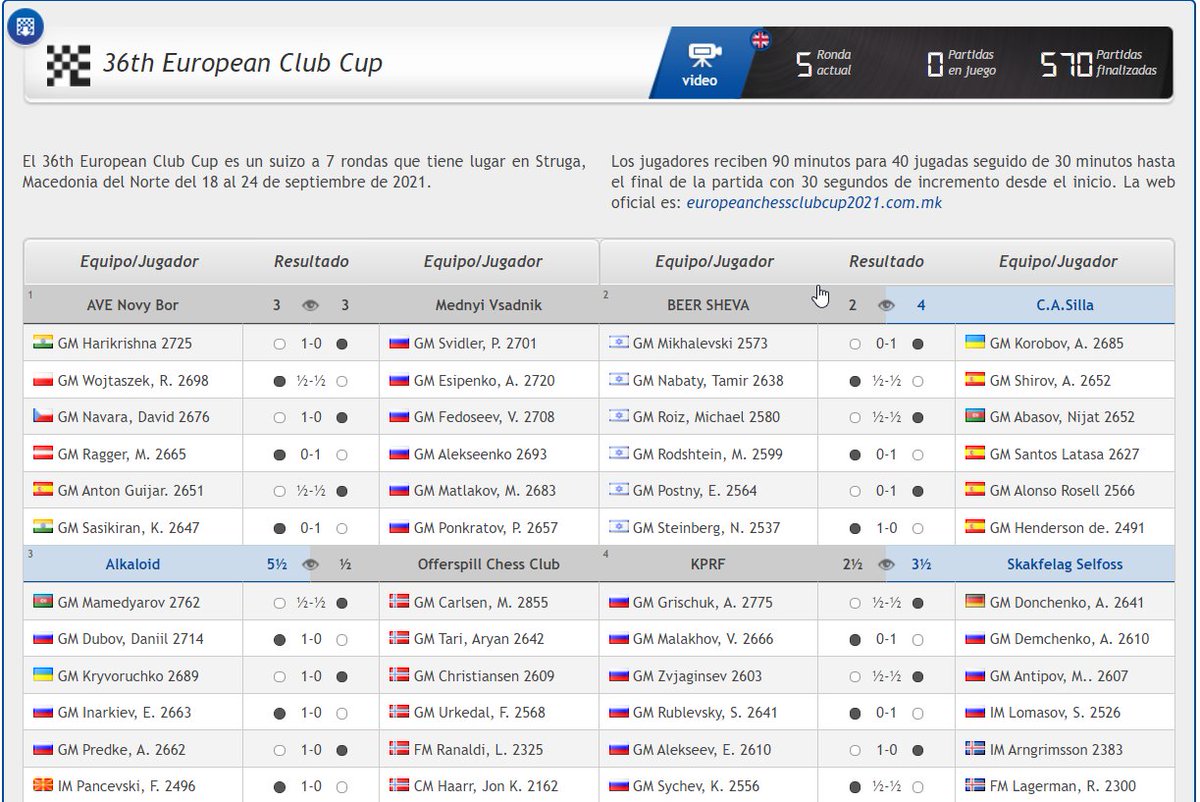Open the Mikhalevski vs Korobov 0-1 result
Image resolution: width=1200 pixels, height=802 pixels.
(x=886, y=343)
